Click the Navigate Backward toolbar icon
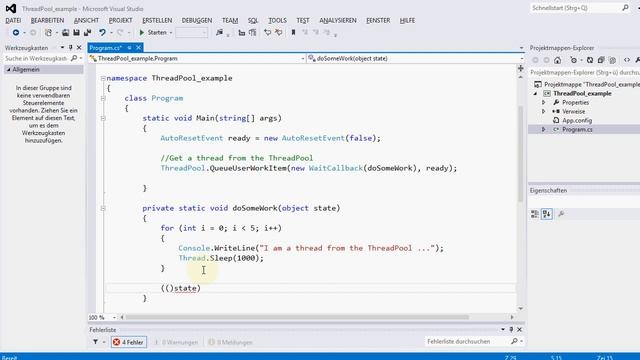640x360 pixels. 16,33
